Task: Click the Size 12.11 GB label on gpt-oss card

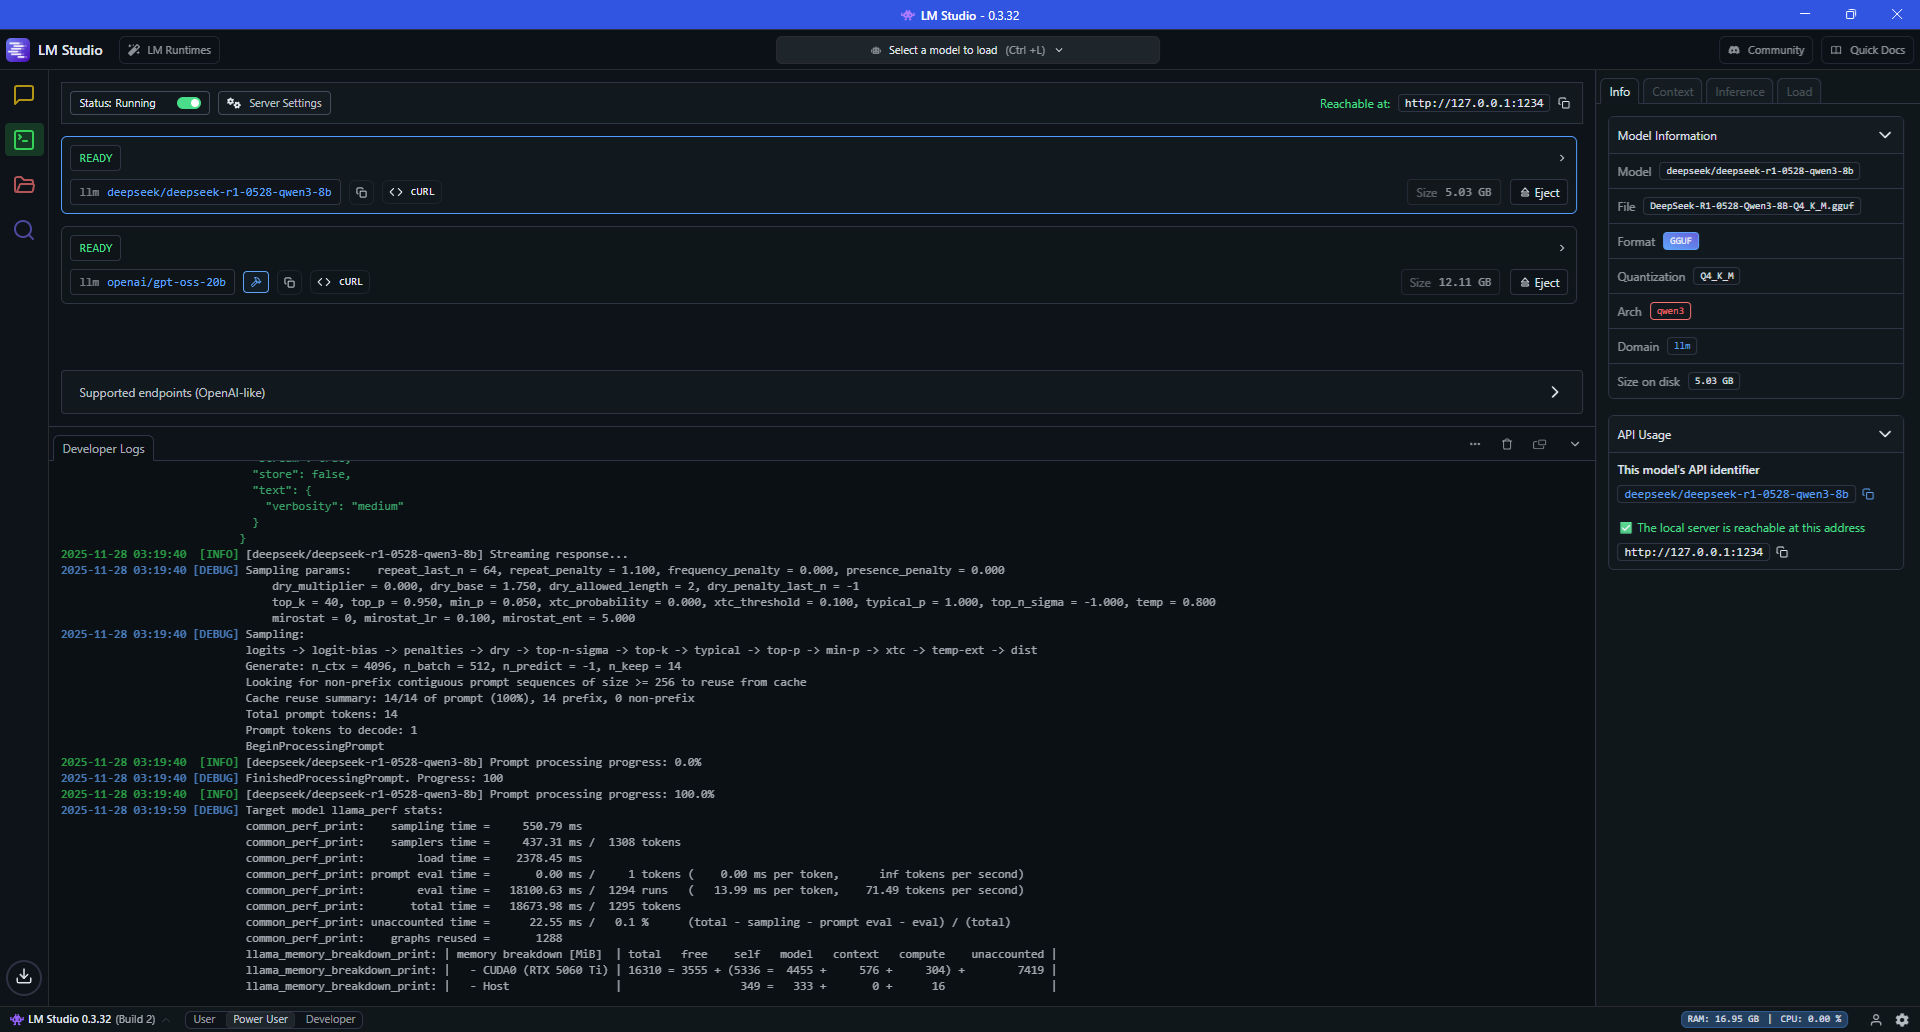Action: (1450, 283)
